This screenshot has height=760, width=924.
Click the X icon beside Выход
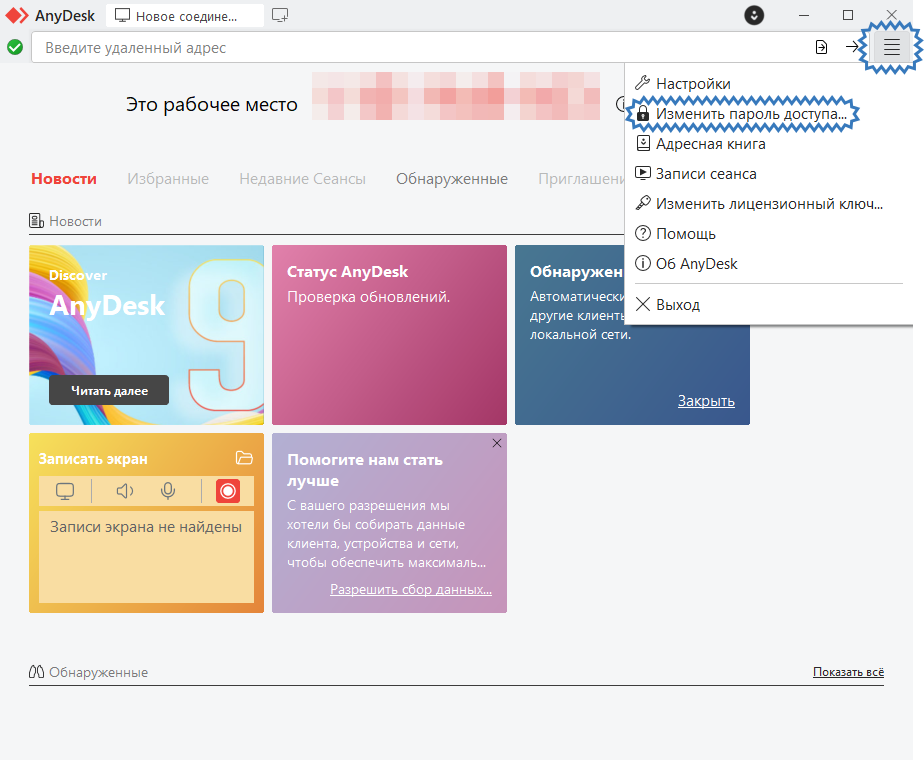point(643,304)
